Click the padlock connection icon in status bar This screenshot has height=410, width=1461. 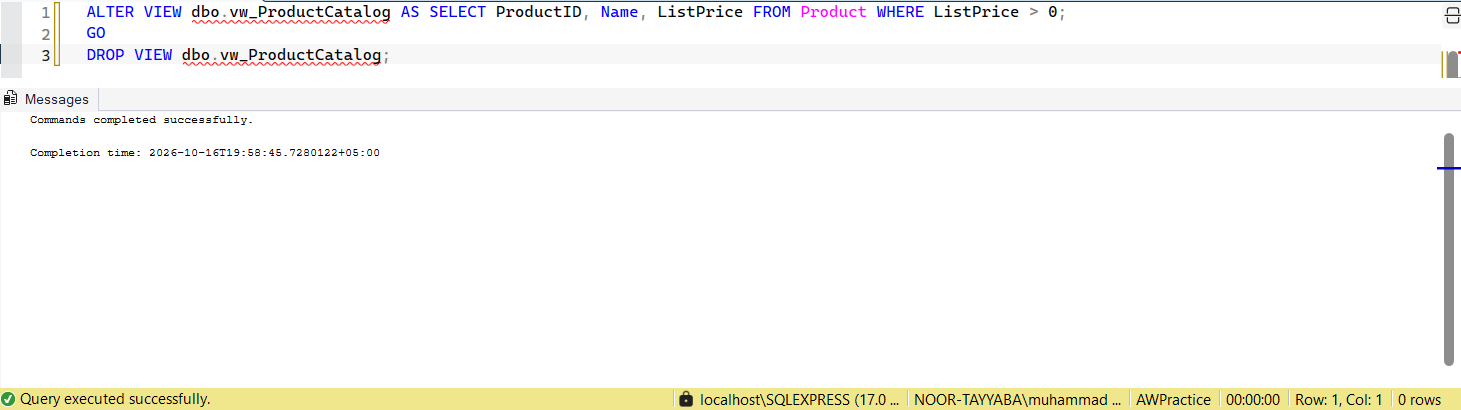685,399
